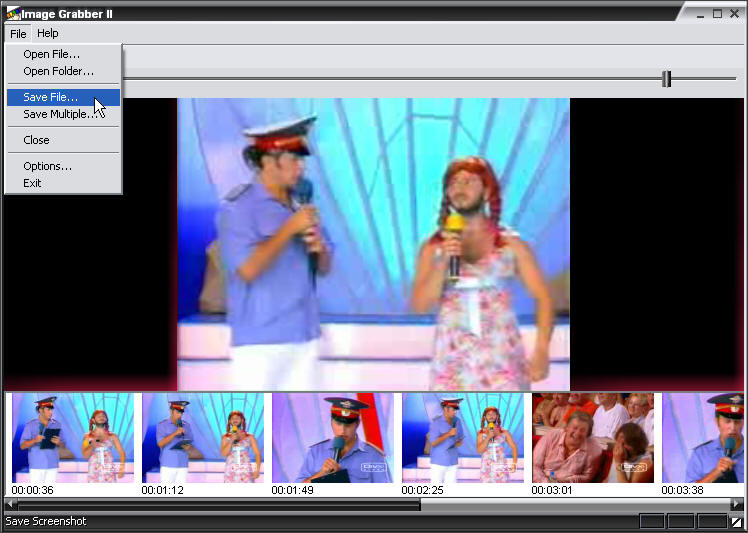Click the horizontal scrollbar thumb under thumbnails

point(219,504)
